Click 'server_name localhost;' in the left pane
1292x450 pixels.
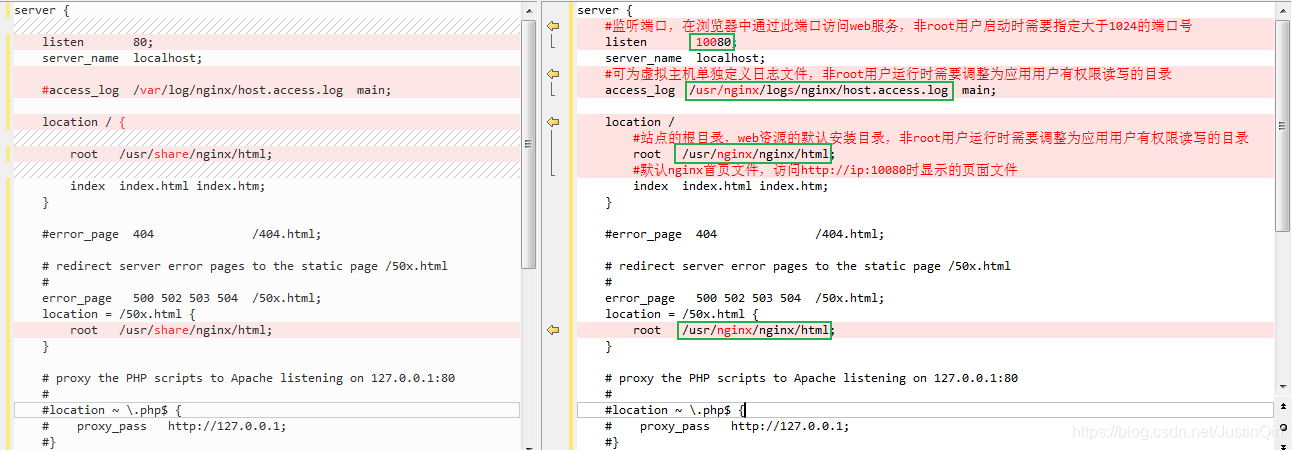[122, 58]
